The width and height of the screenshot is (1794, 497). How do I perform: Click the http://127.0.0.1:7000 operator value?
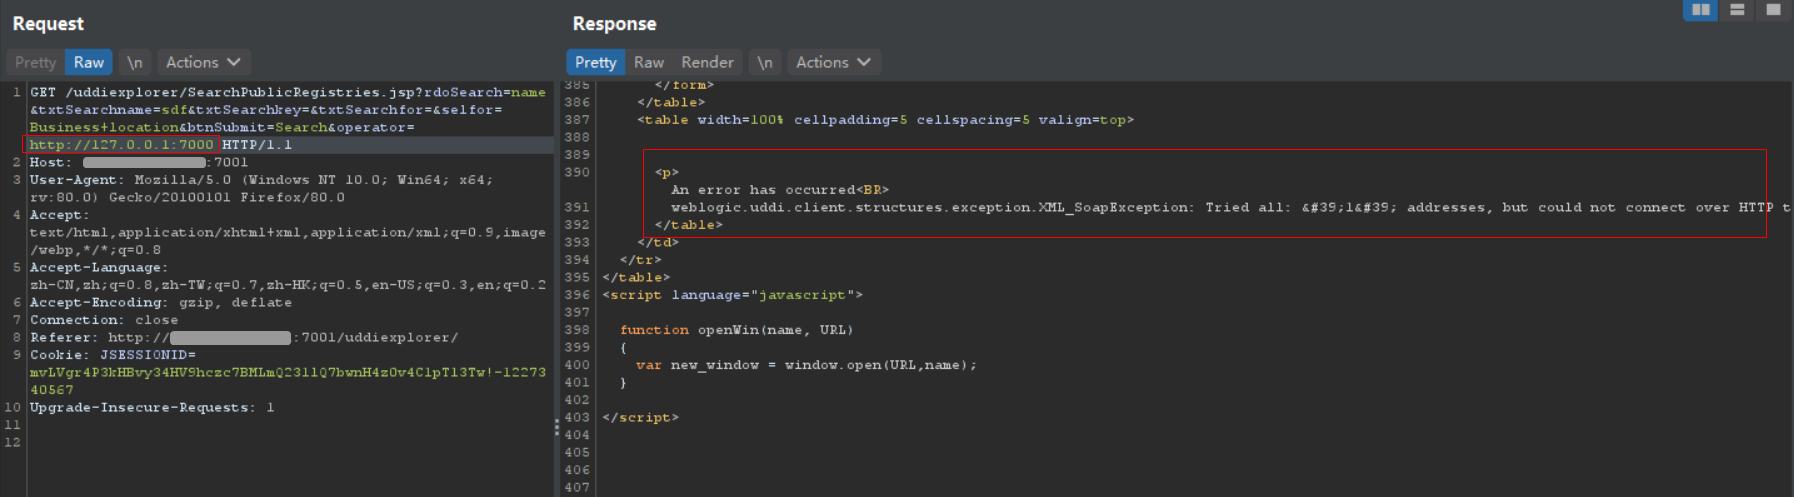pos(122,145)
